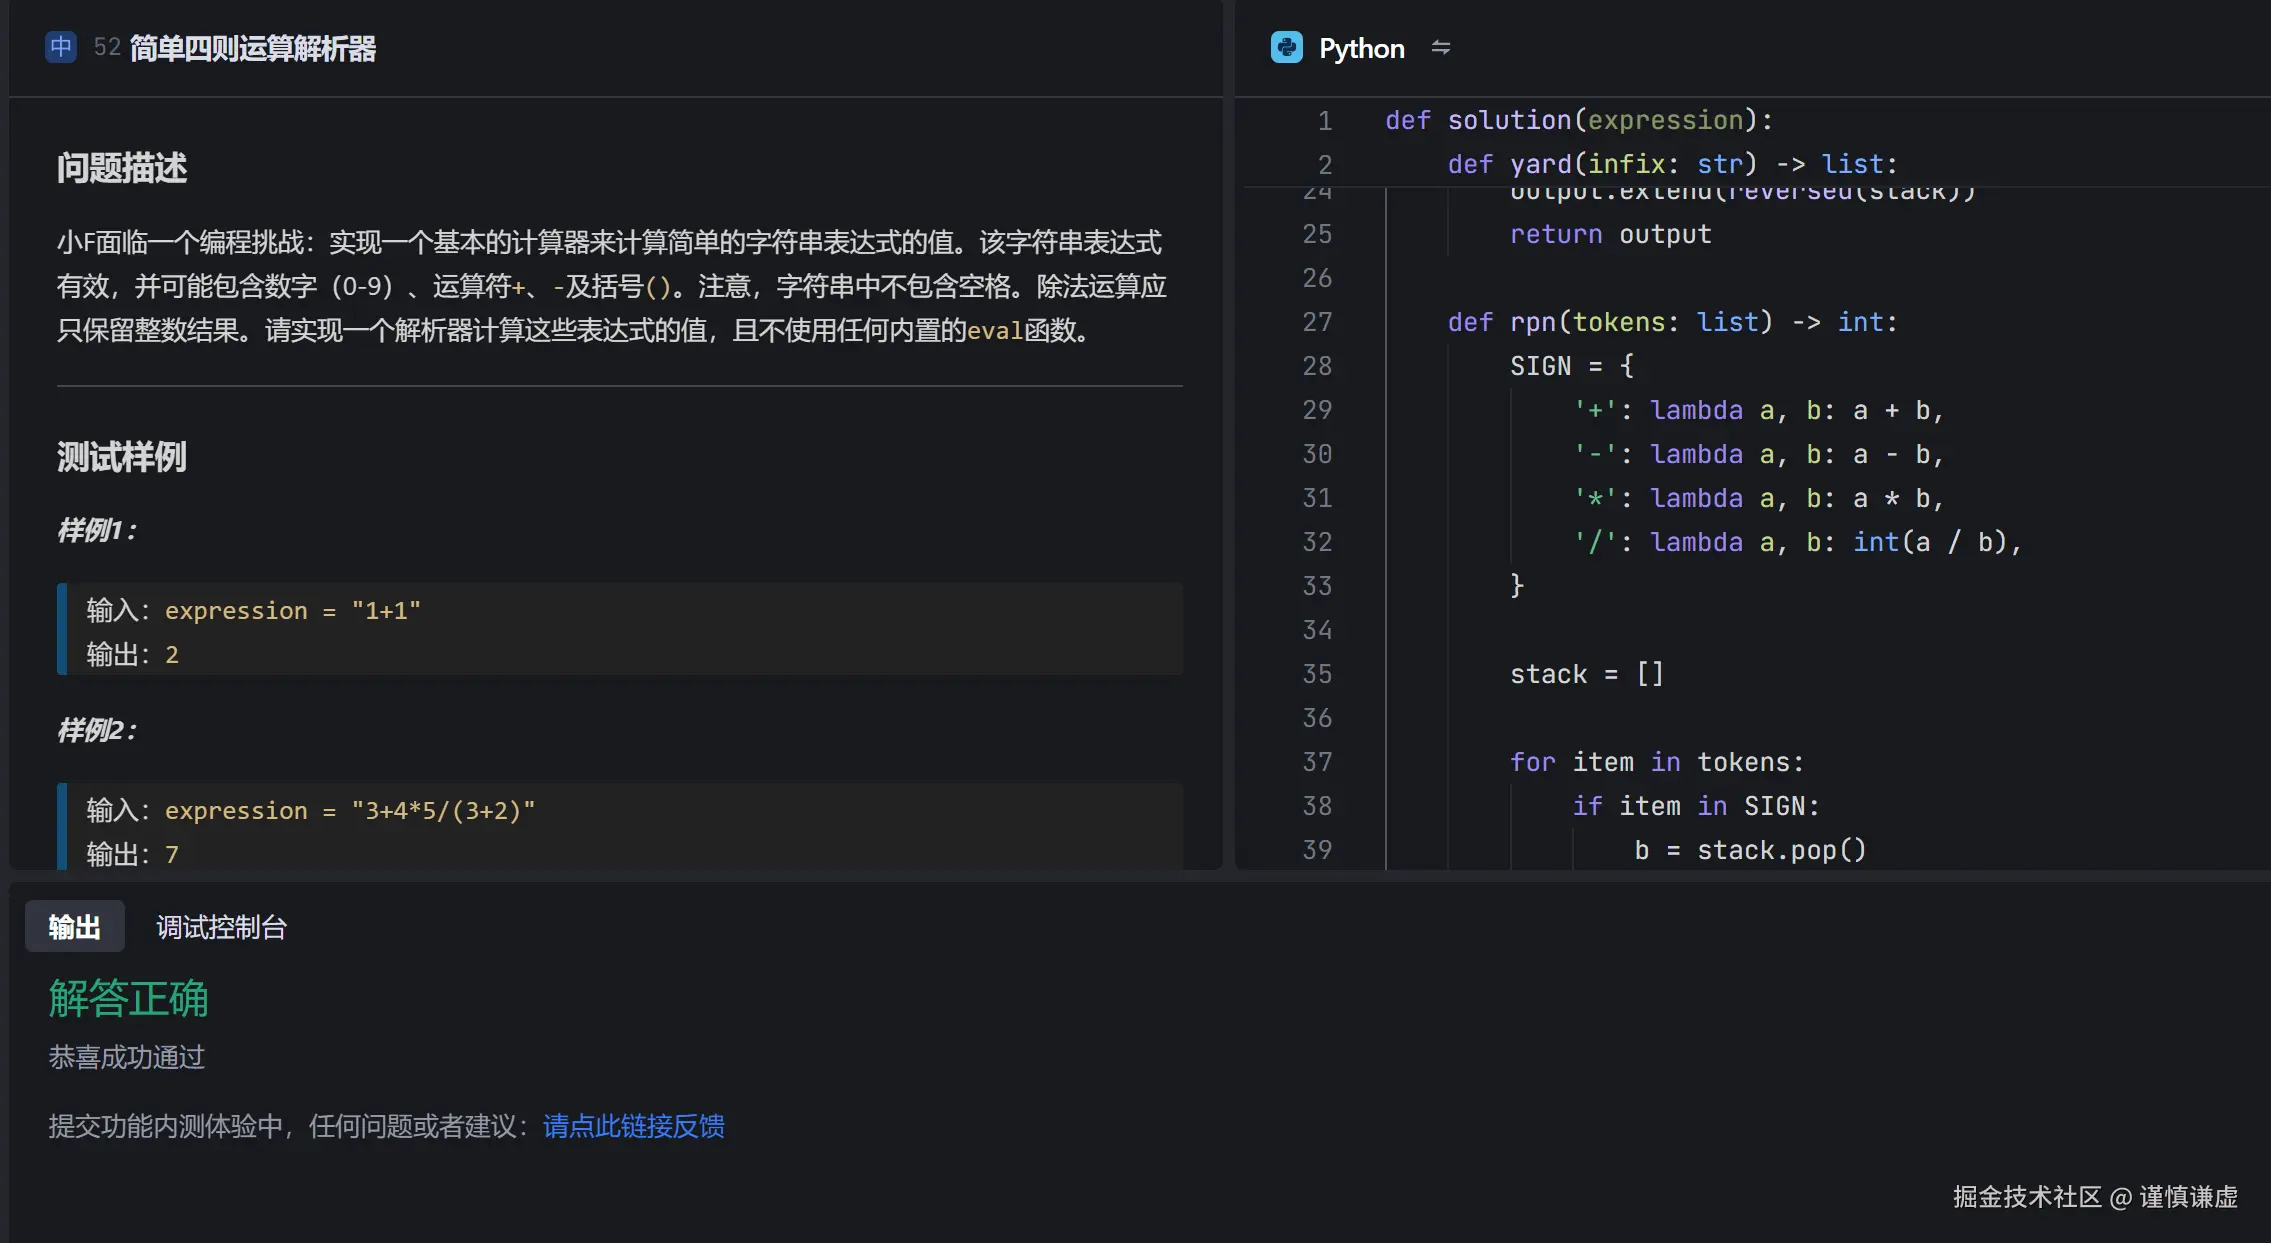2271x1243 pixels.
Task: Click sample 1 input expression "1+1"
Action: pyautogui.click(x=292, y=610)
